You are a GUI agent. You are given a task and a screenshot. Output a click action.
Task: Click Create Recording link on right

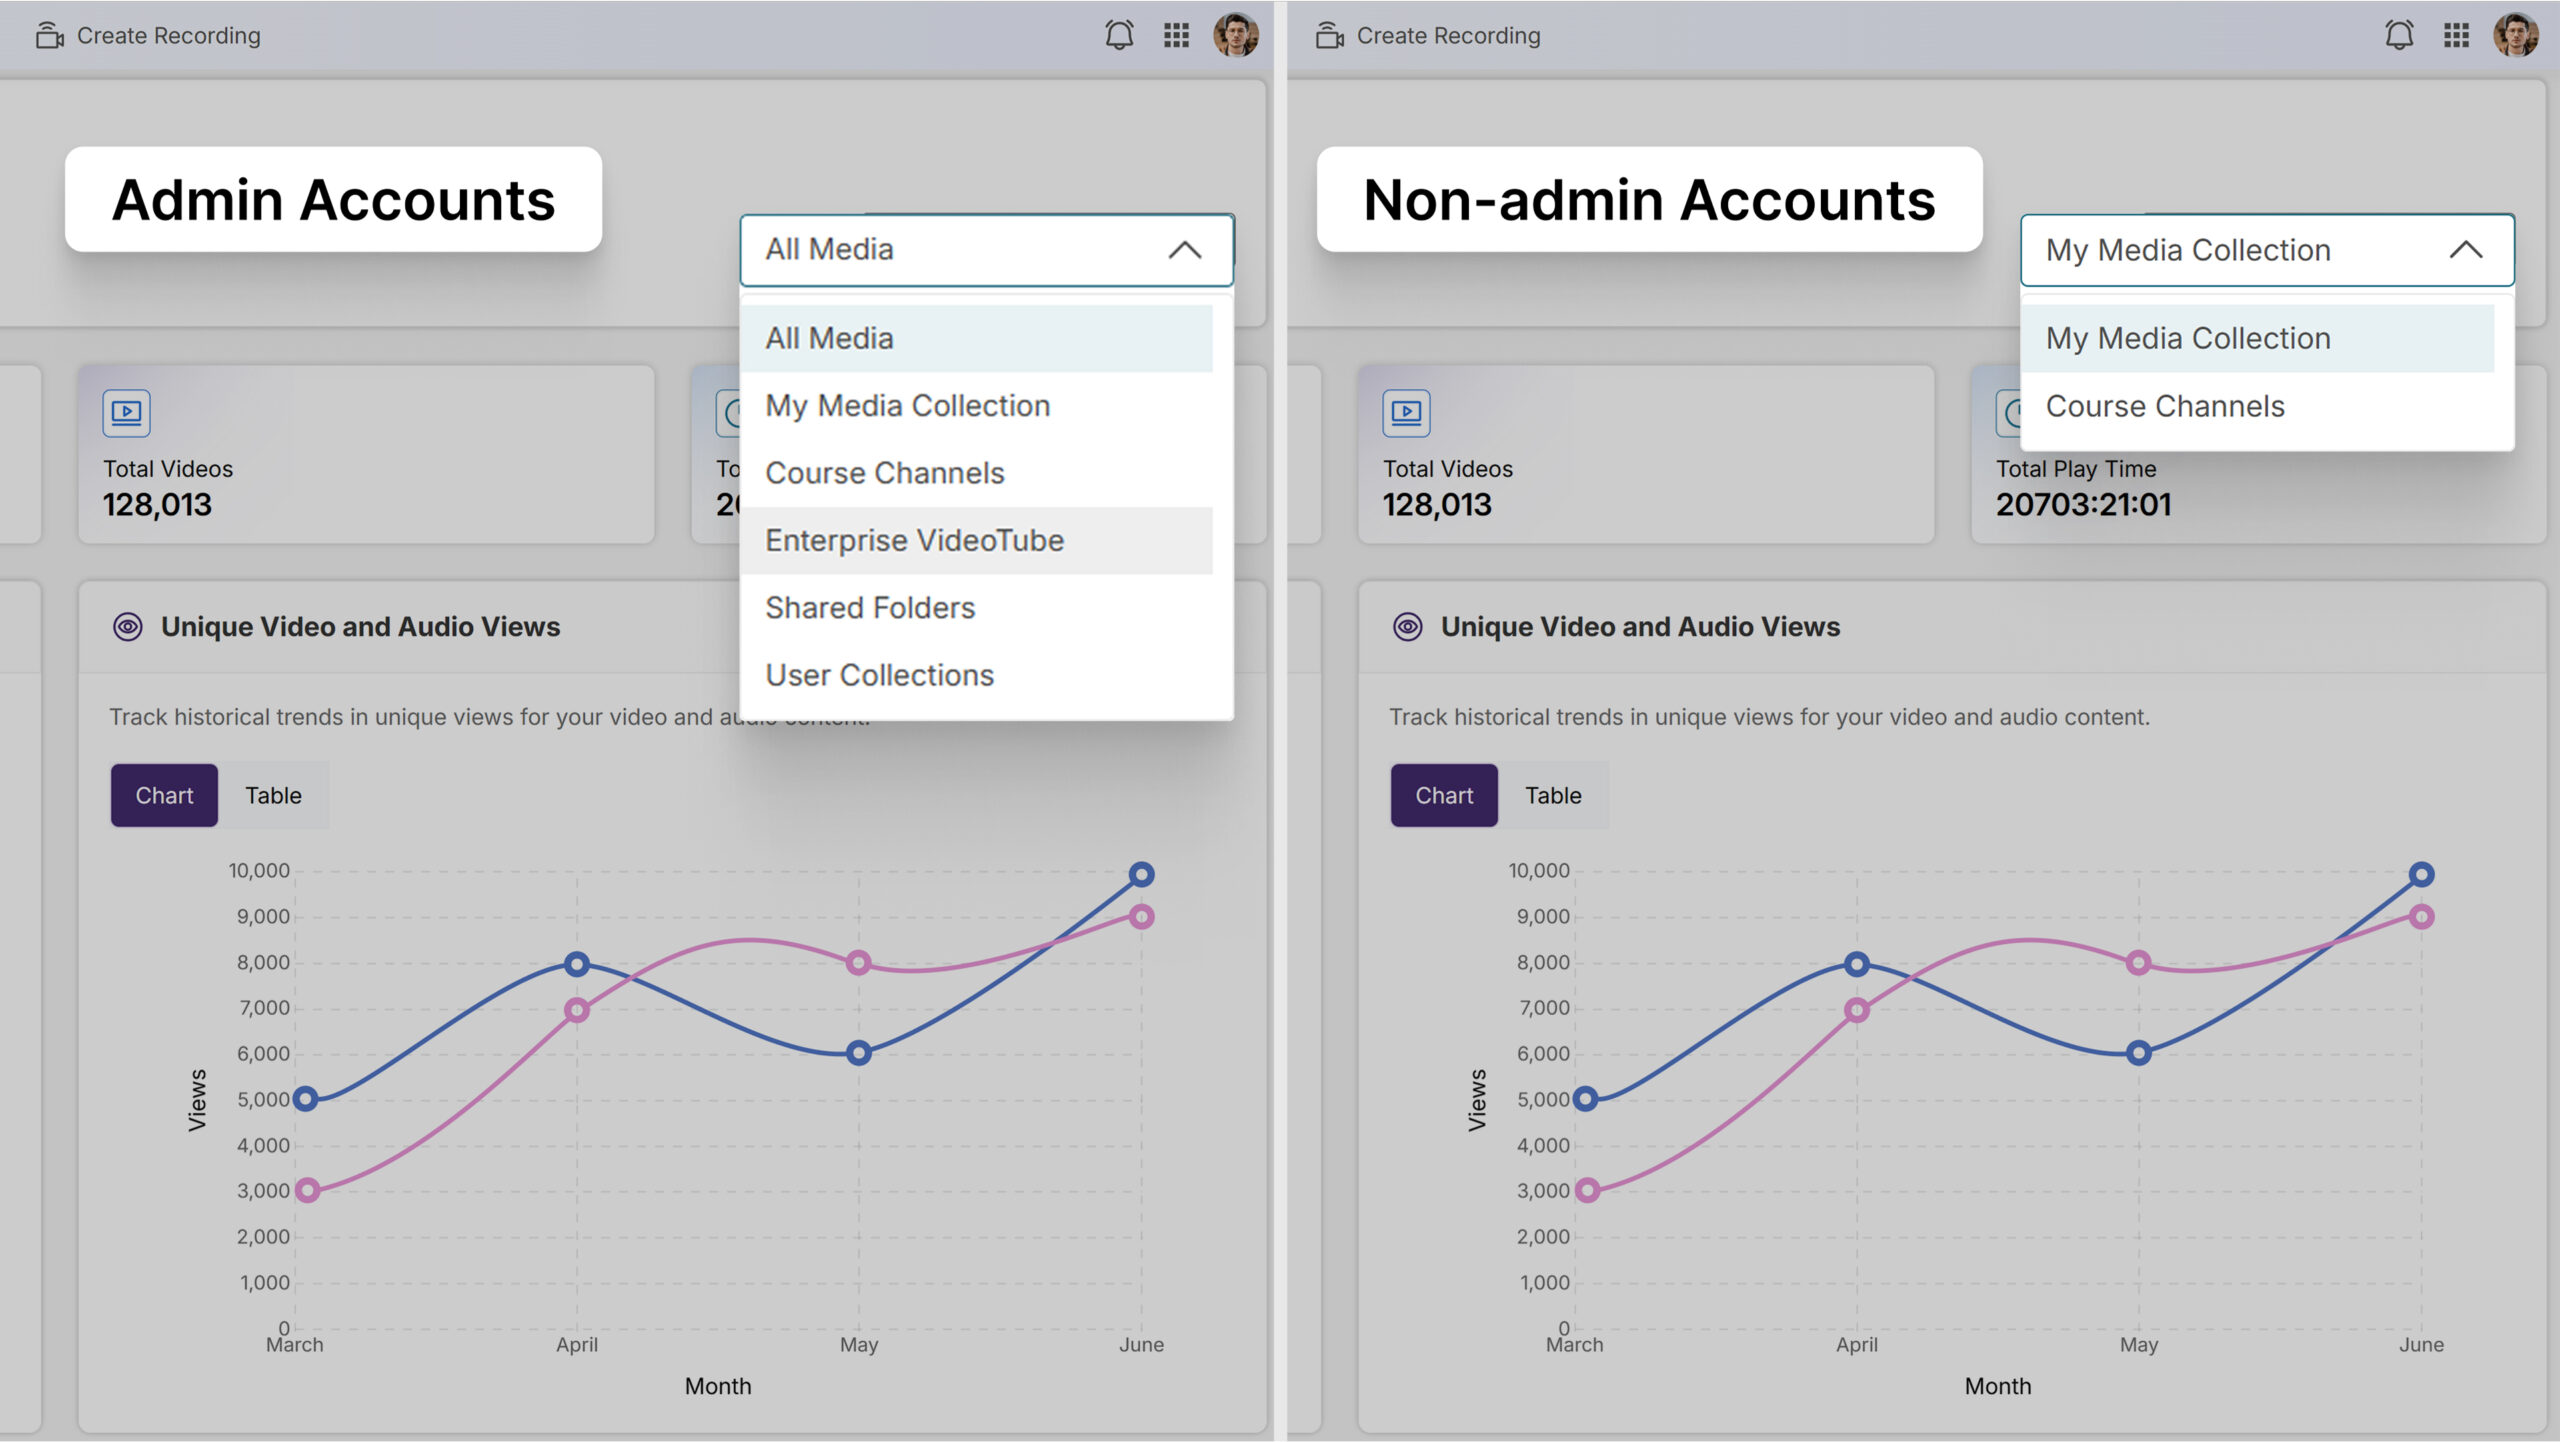[x=1447, y=36]
